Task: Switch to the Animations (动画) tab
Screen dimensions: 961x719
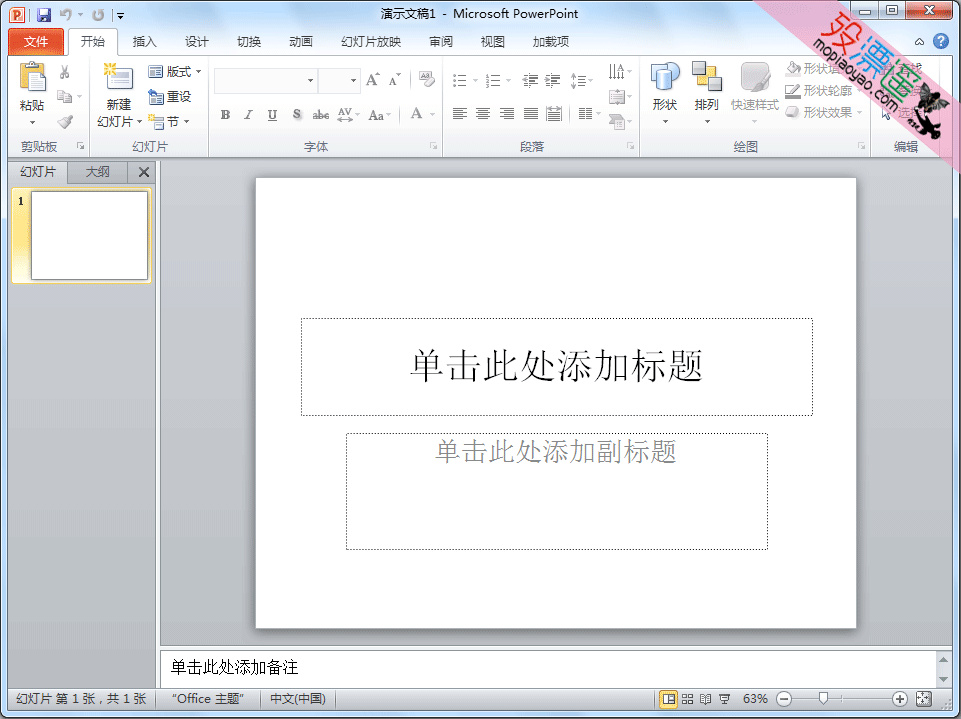Action: [301, 42]
